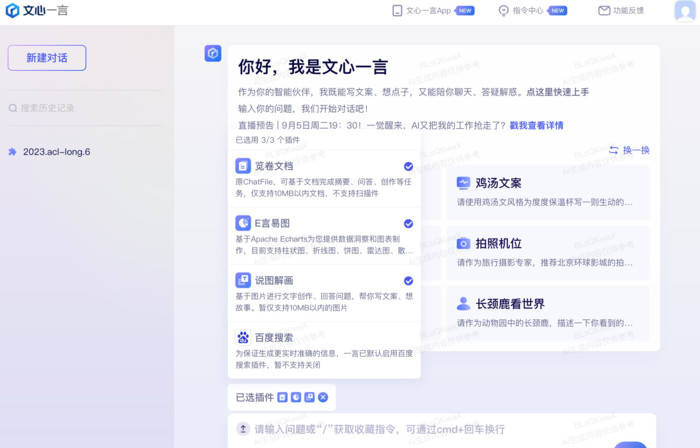Click the 搜索历史记录 search field

pyautogui.click(x=85, y=108)
